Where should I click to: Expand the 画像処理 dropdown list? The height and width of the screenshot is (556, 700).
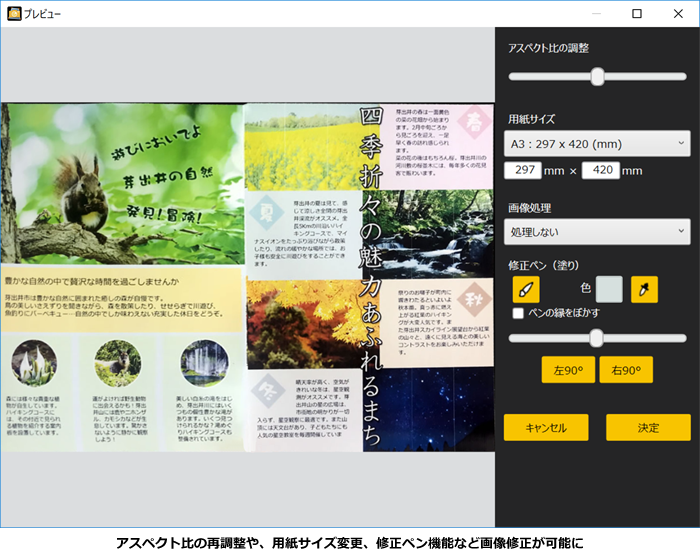(597, 231)
